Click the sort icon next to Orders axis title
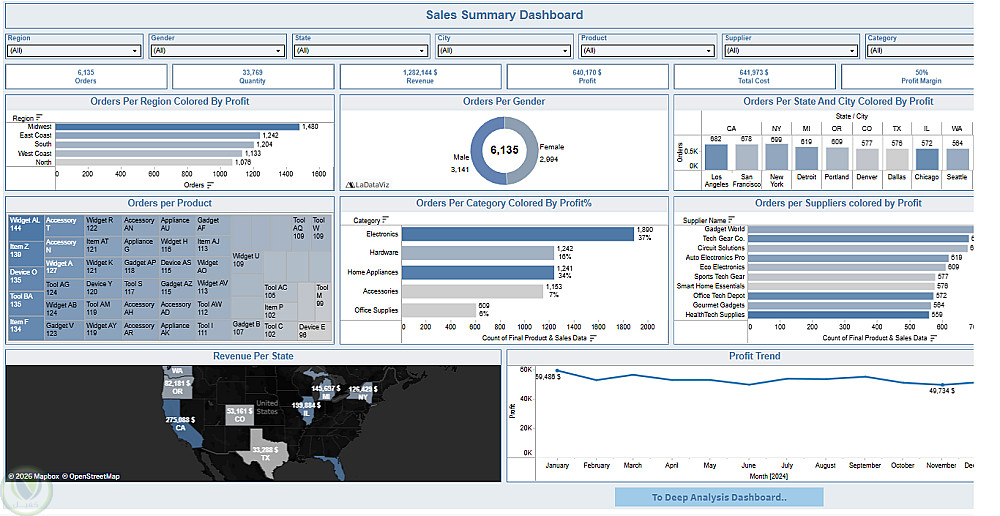Screen dimensions: 1000x516 coord(210,185)
